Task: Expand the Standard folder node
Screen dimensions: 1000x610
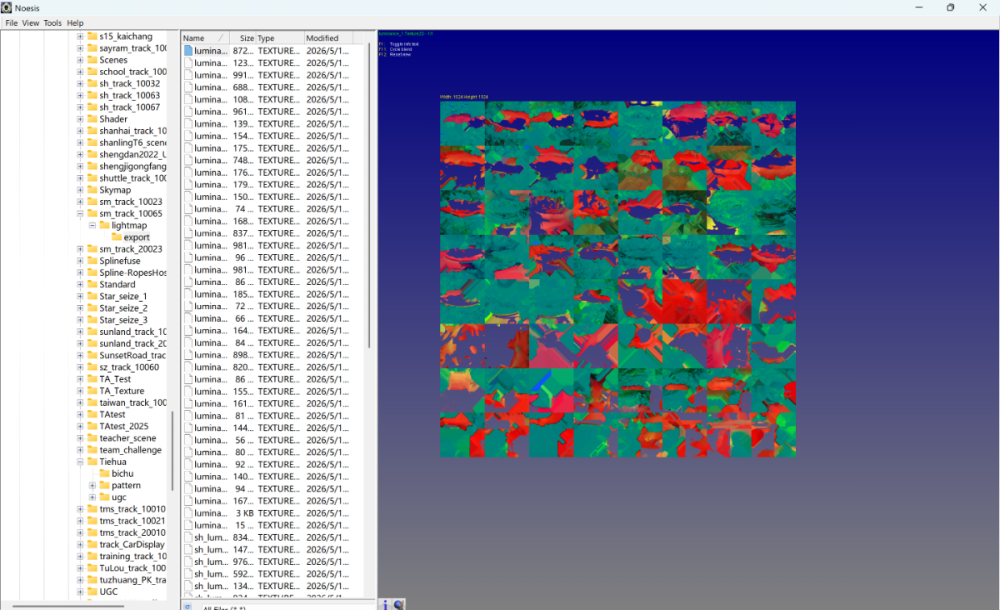Action: (80, 285)
